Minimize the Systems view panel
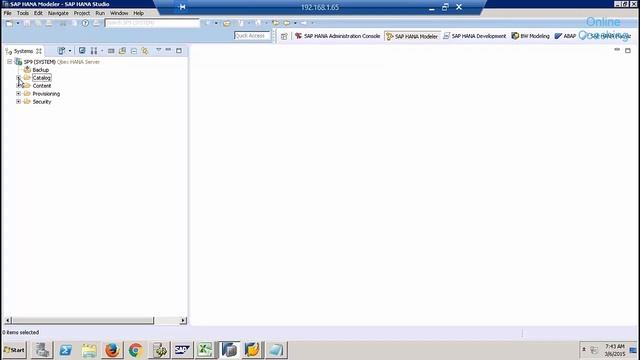The height and width of the screenshot is (360, 640). 168,50
